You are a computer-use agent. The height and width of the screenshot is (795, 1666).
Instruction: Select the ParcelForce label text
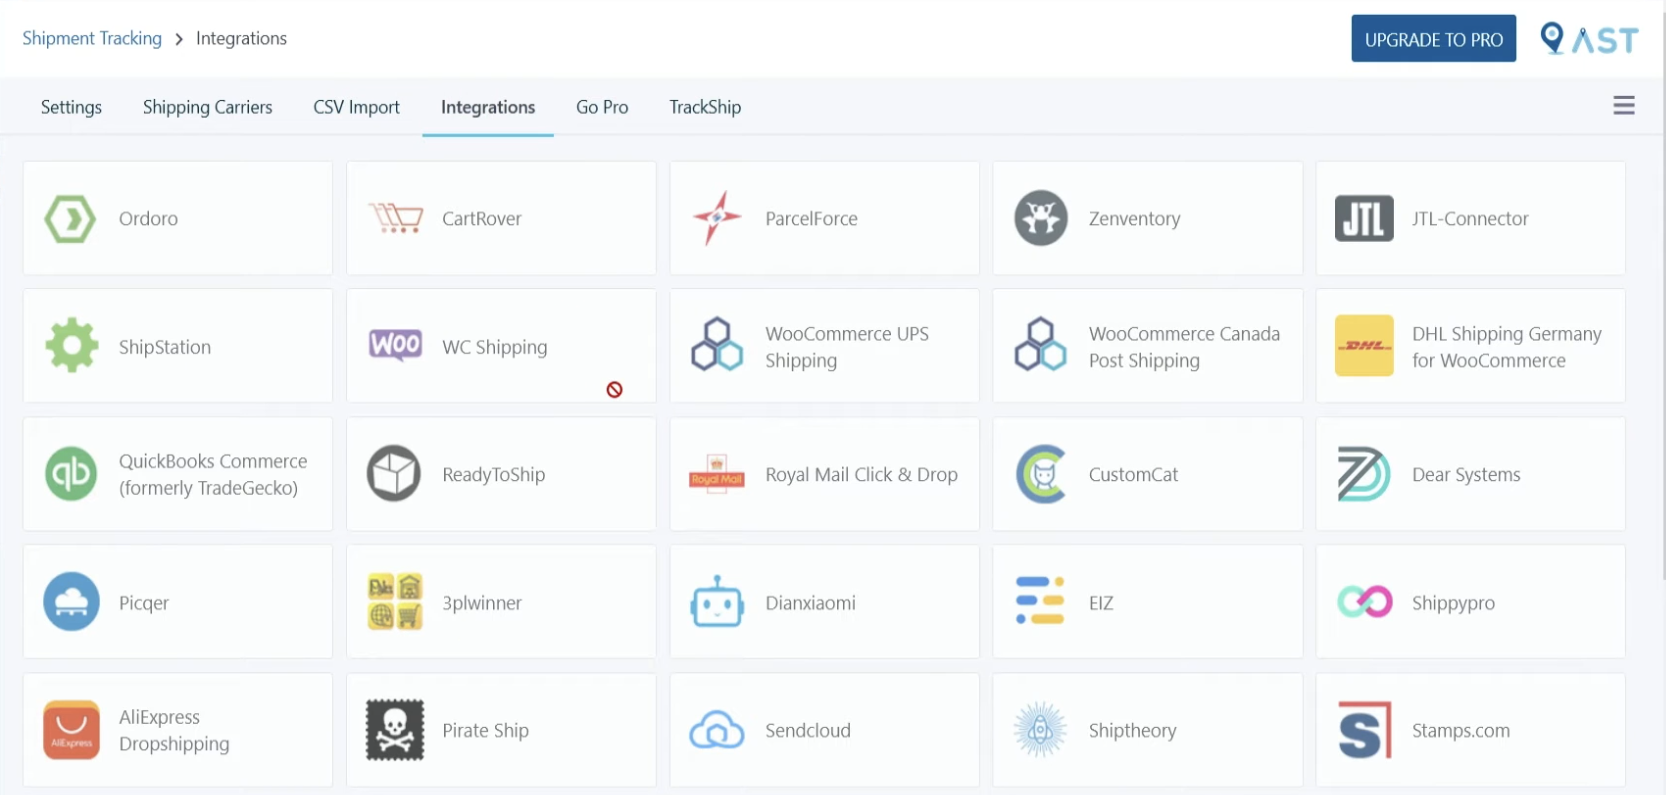(x=811, y=218)
